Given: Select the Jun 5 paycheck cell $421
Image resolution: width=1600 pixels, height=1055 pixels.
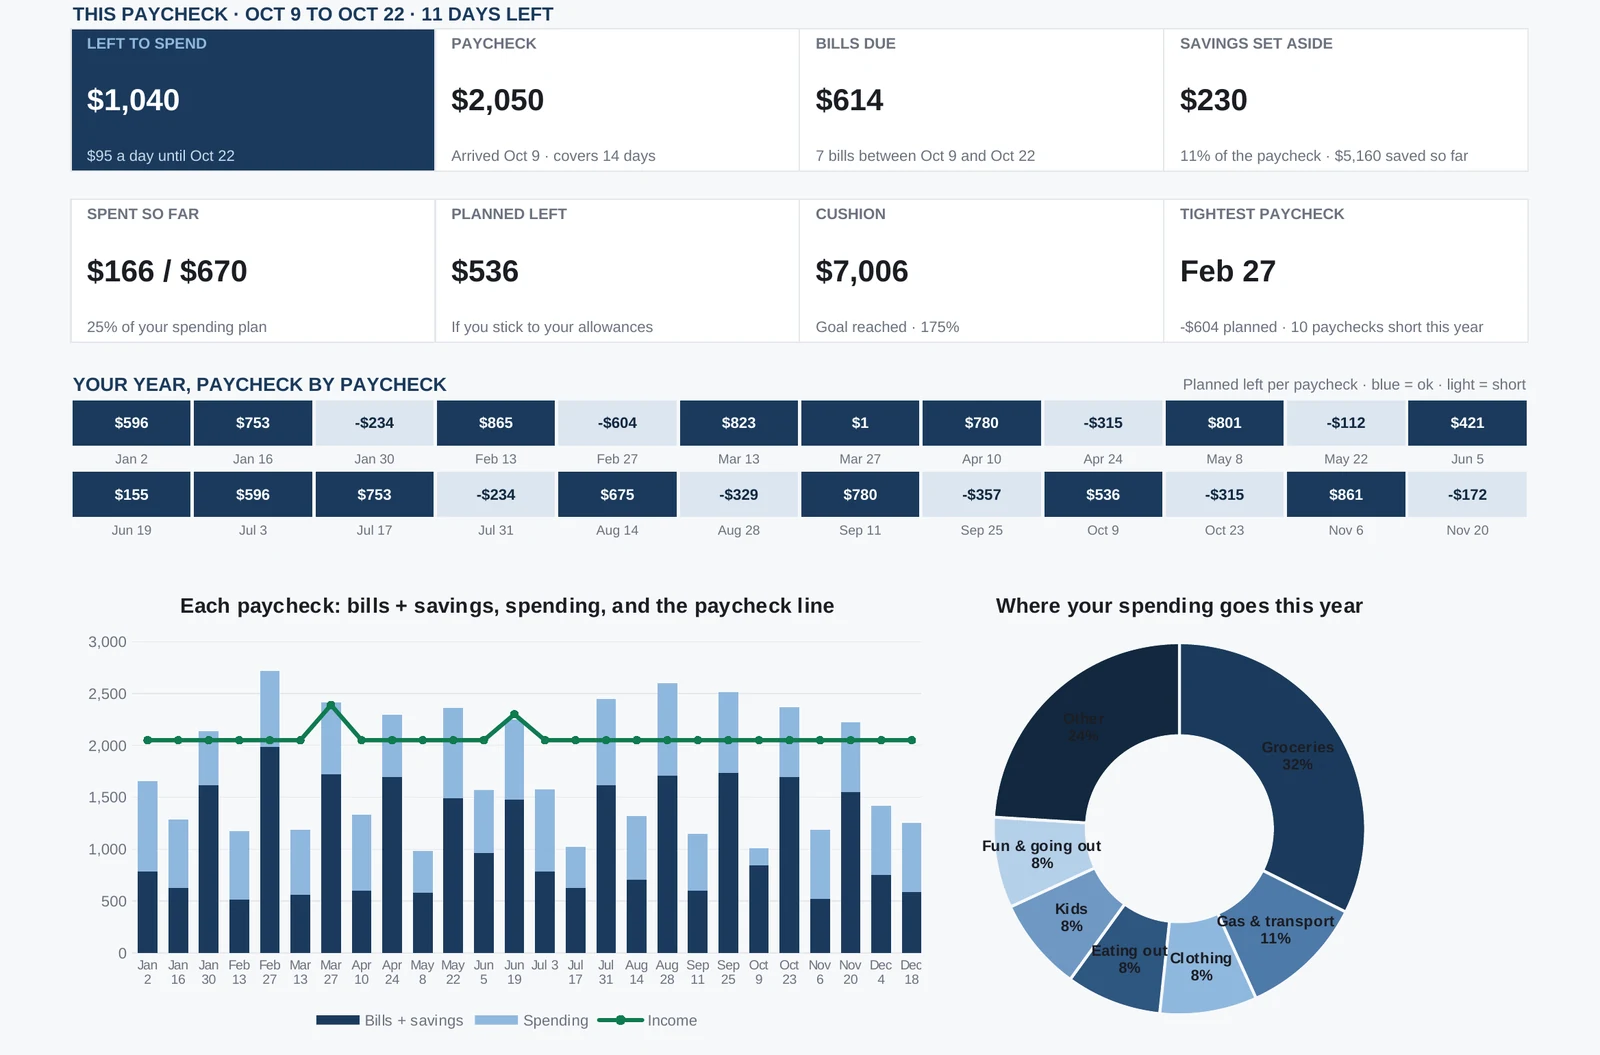Looking at the screenshot, I should pos(1468,423).
